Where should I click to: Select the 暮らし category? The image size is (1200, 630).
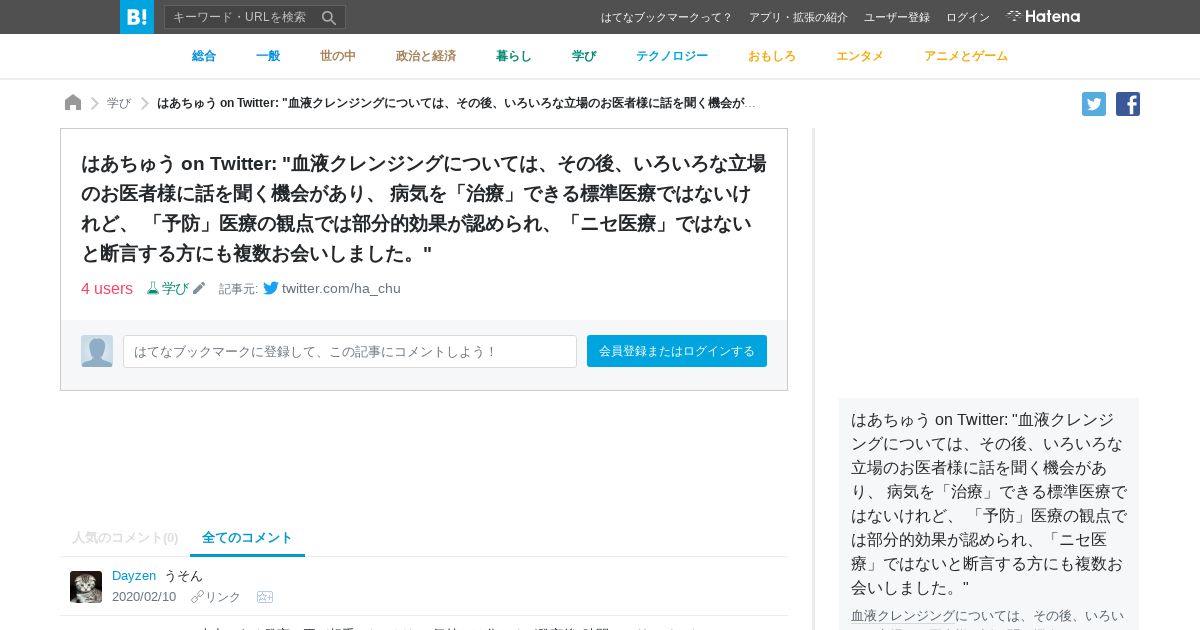click(x=514, y=56)
